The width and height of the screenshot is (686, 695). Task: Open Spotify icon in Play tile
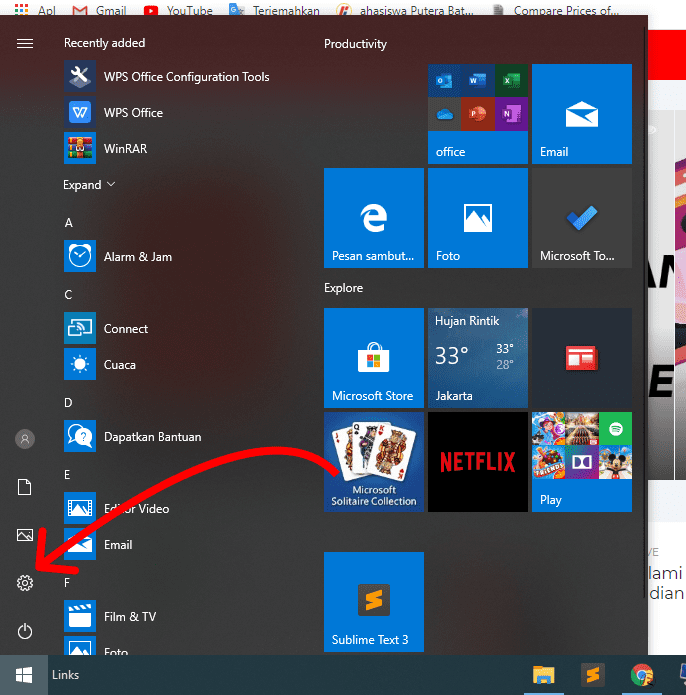pyautogui.click(x=616, y=429)
